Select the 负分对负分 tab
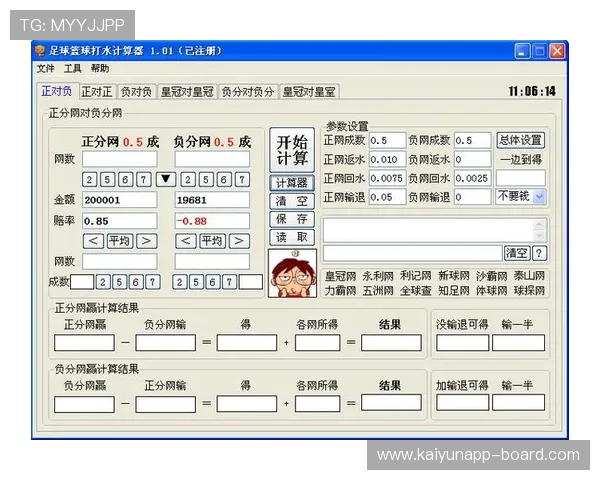The width and height of the screenshot is (600, 480). pyautogui.click(x=247, y=92)
